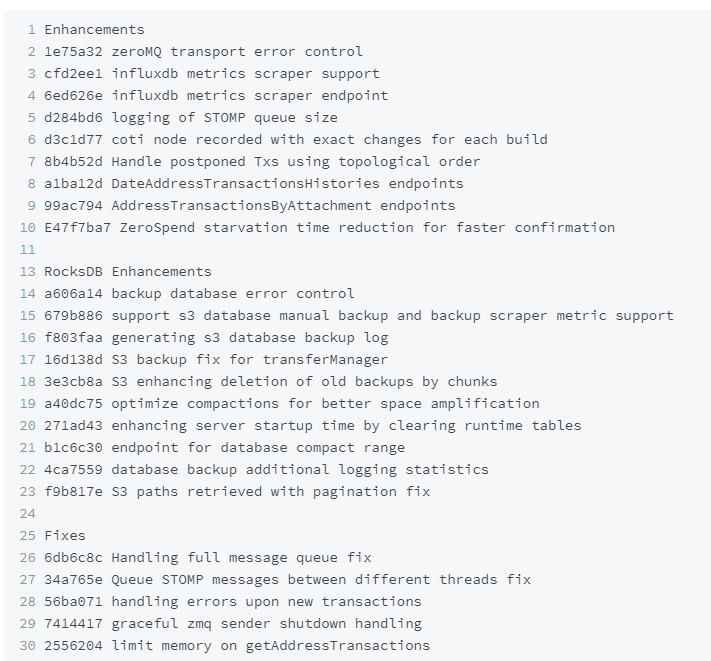Click the graceful zmq sender shutdown line
Image resolution: width=711 pixels, height=661 pixels.
click(x=233, y=624)
